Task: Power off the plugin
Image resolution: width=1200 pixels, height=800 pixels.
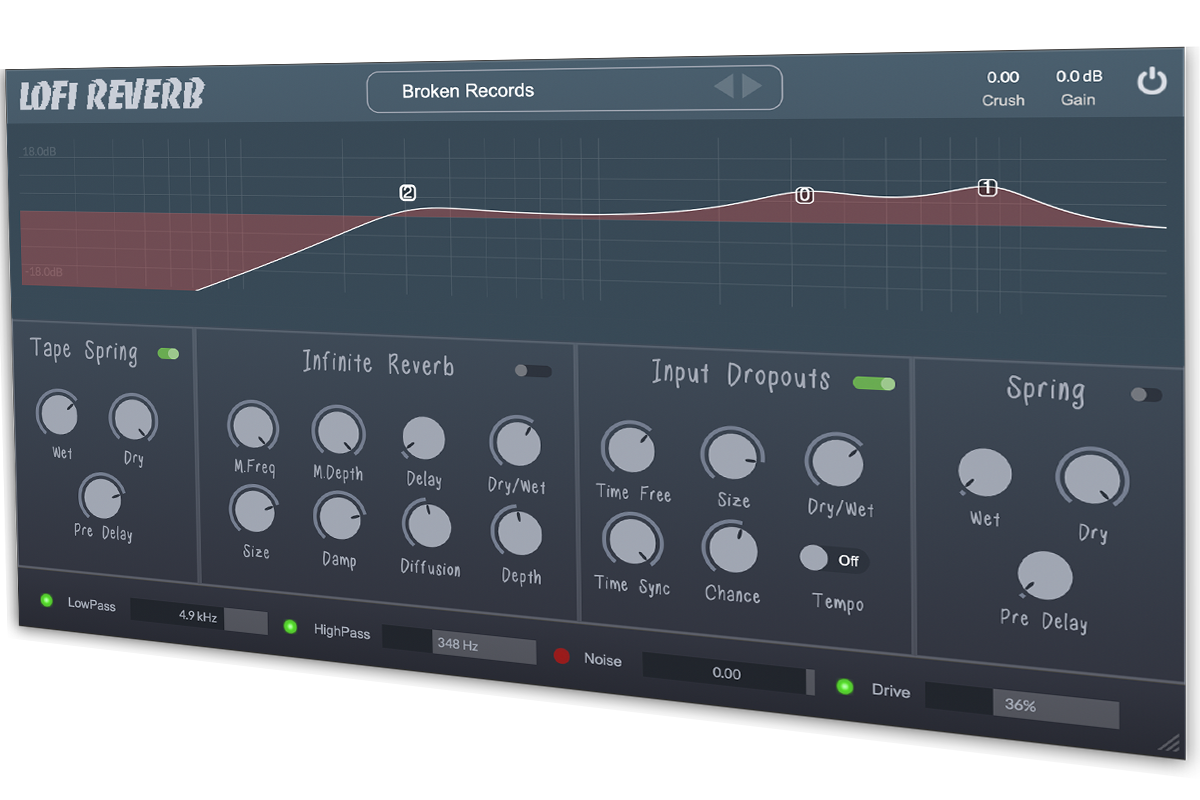Action: tap(1152, 83)
